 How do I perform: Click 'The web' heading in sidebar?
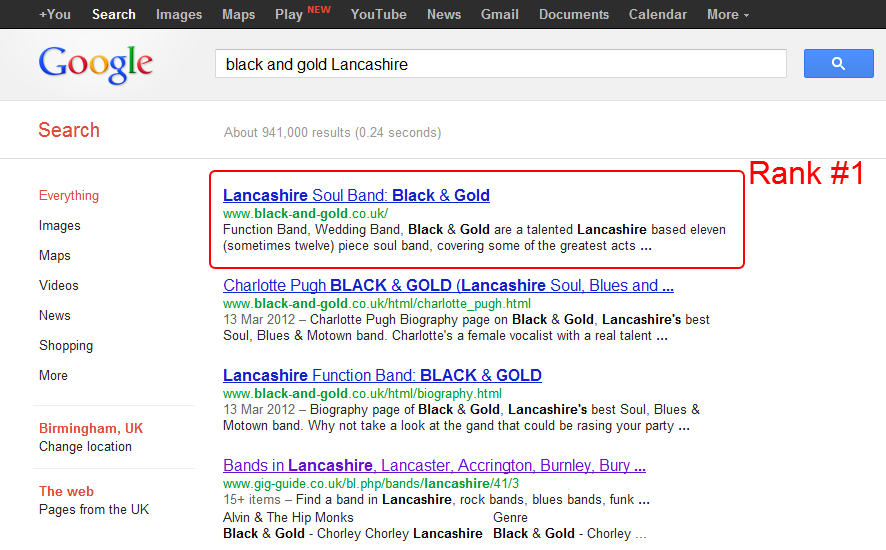tap(66, 491)
